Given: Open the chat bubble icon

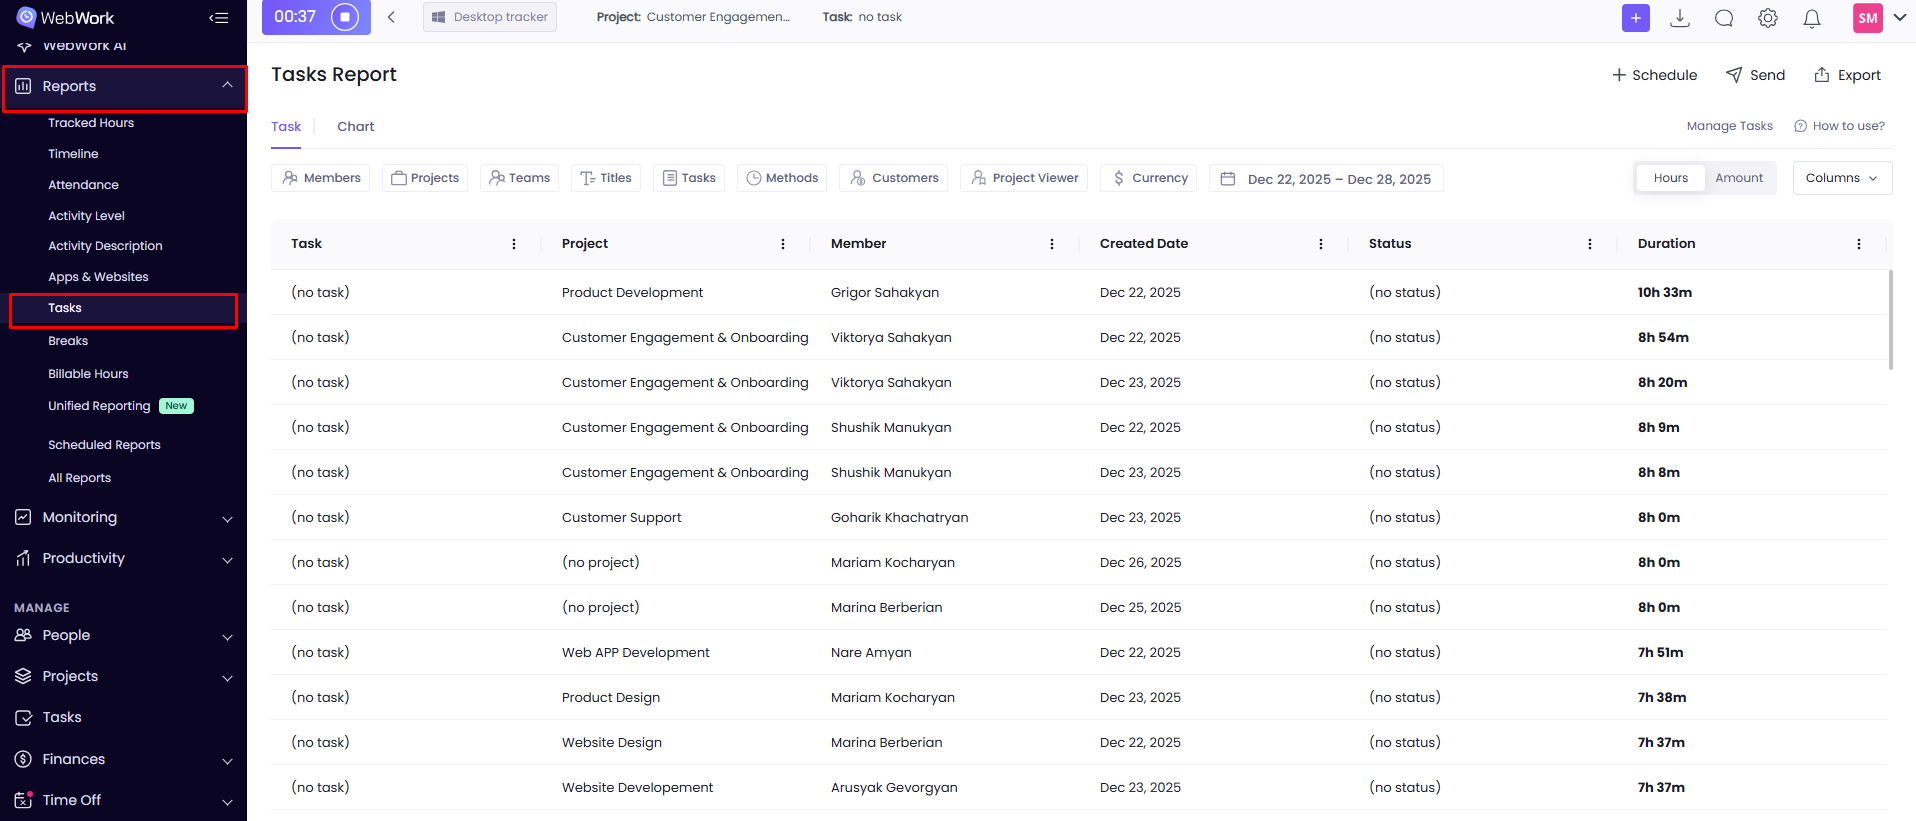Looking at the screenshot, I should click(x=1724, y=18).
